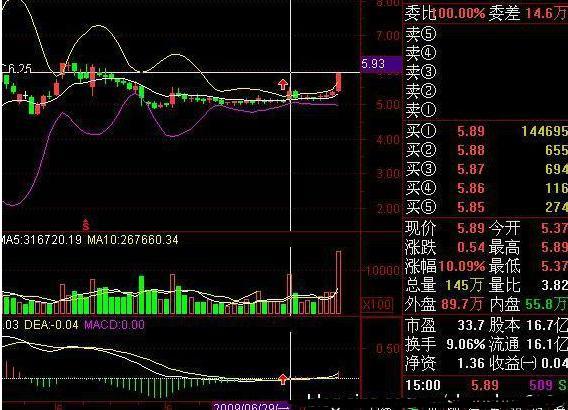
Task: Select the 卖① ask row
Action: [x=486, y=109]
